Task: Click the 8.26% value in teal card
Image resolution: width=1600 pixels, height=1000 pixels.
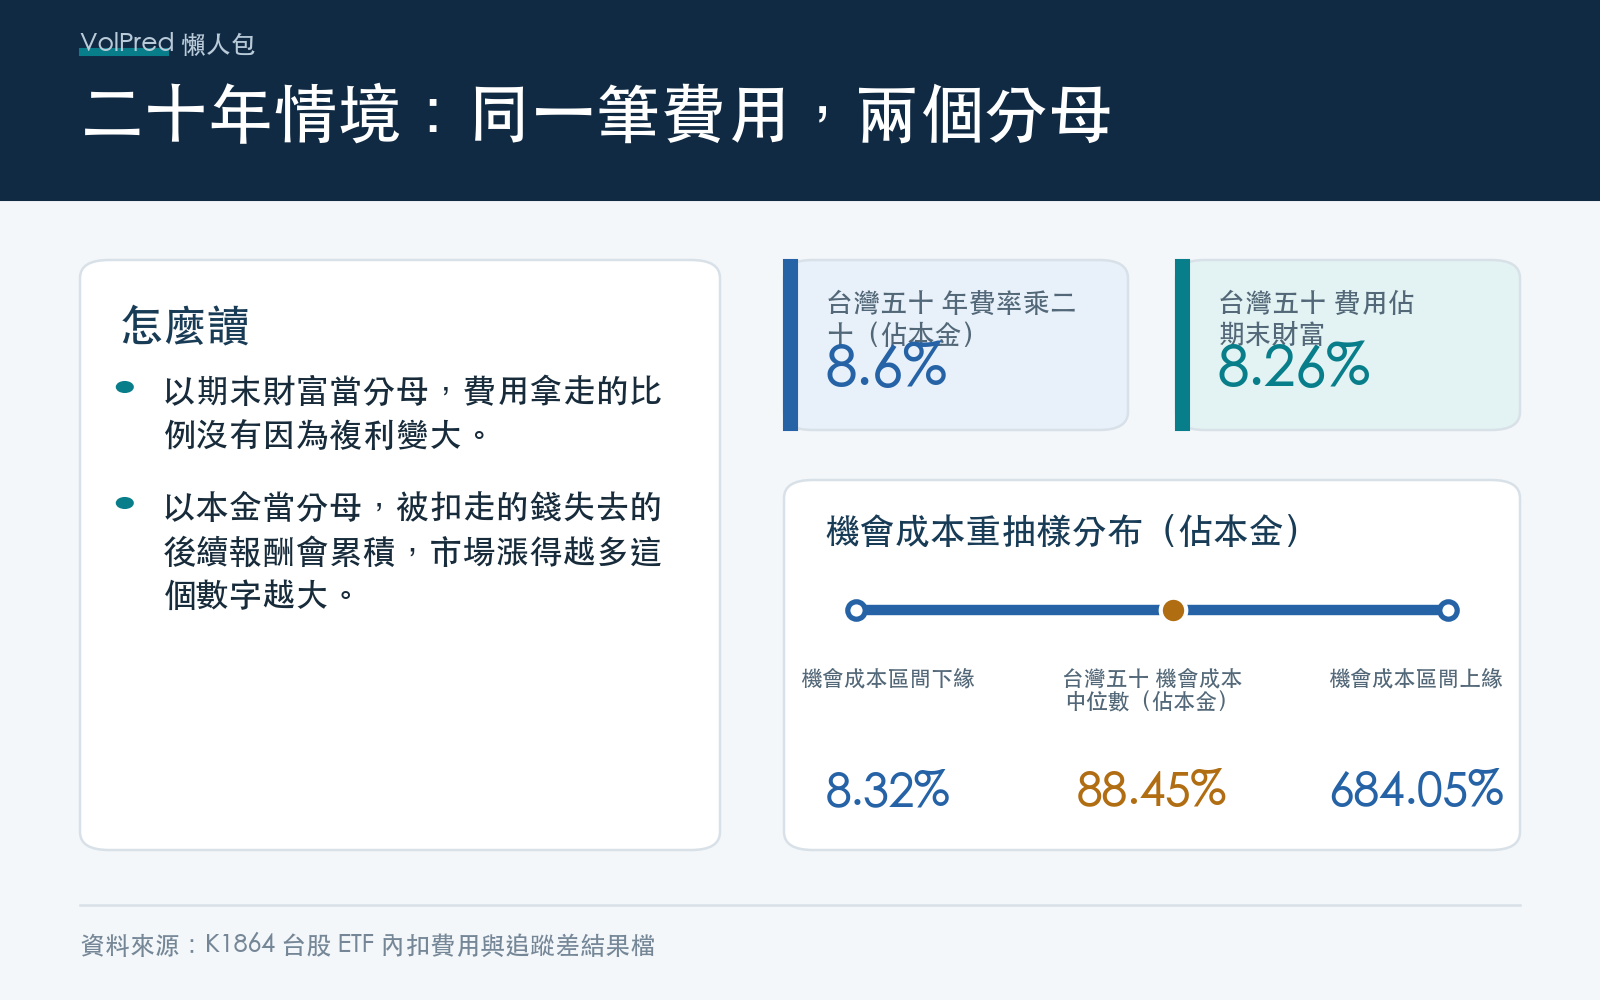Action: 1293,365
